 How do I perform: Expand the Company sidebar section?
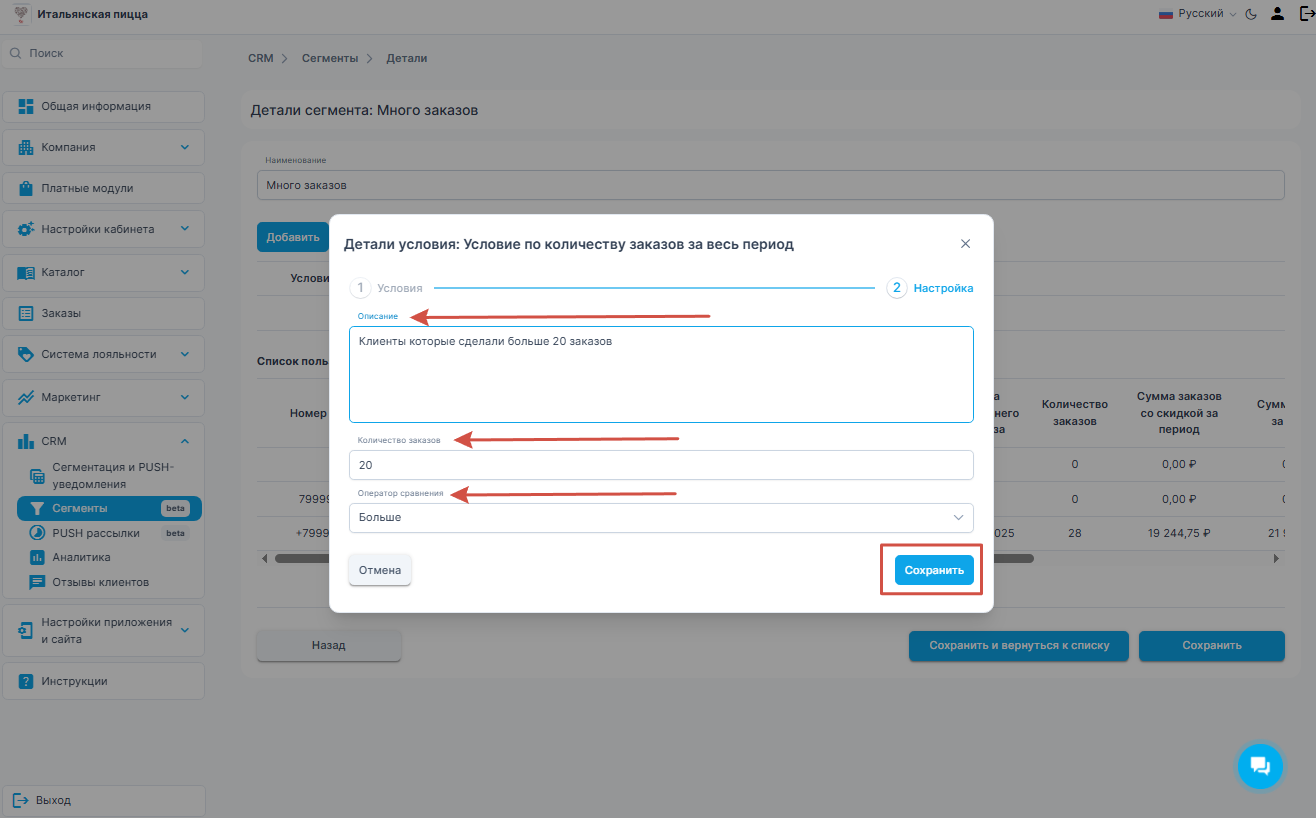point(103,147)
